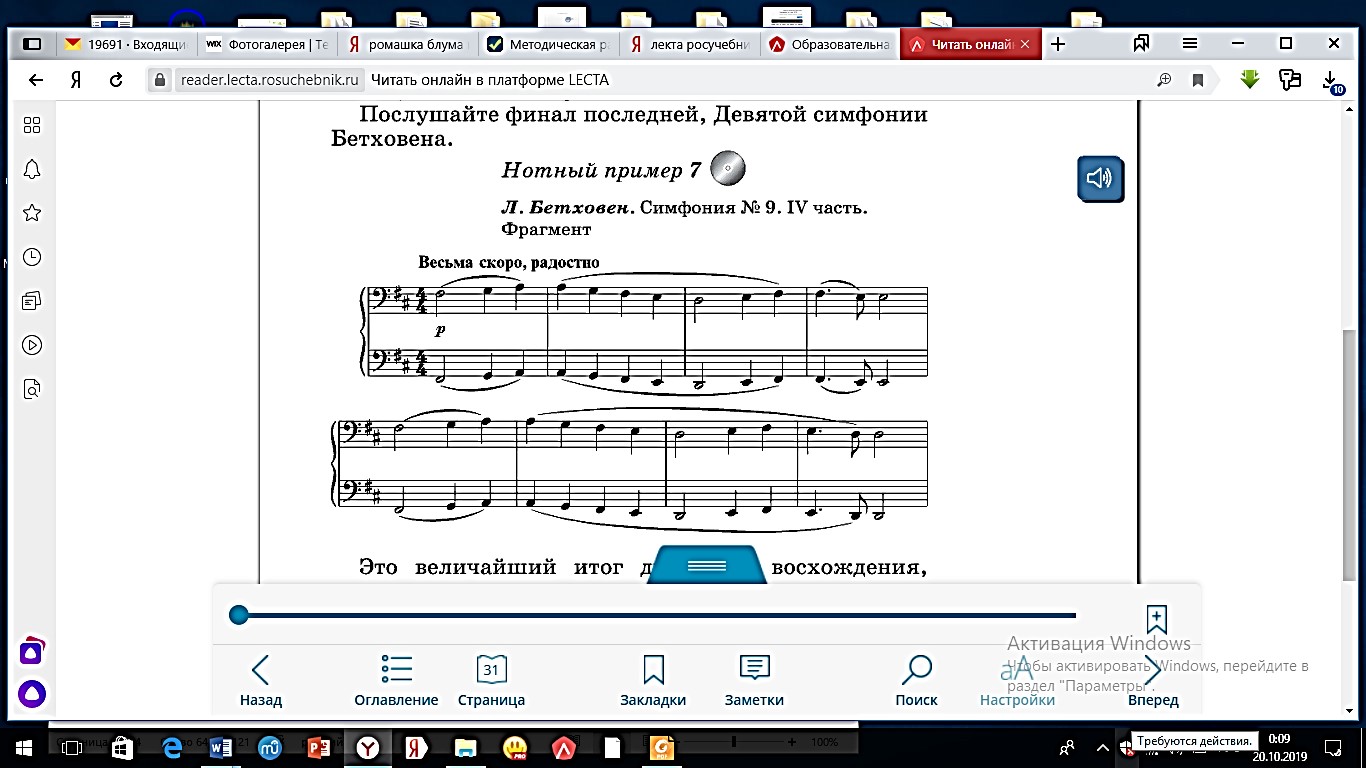Open the video play icon in the sidebar
Image resolution: width=1366 pixels, height=768 pixels.
point(32,345)
